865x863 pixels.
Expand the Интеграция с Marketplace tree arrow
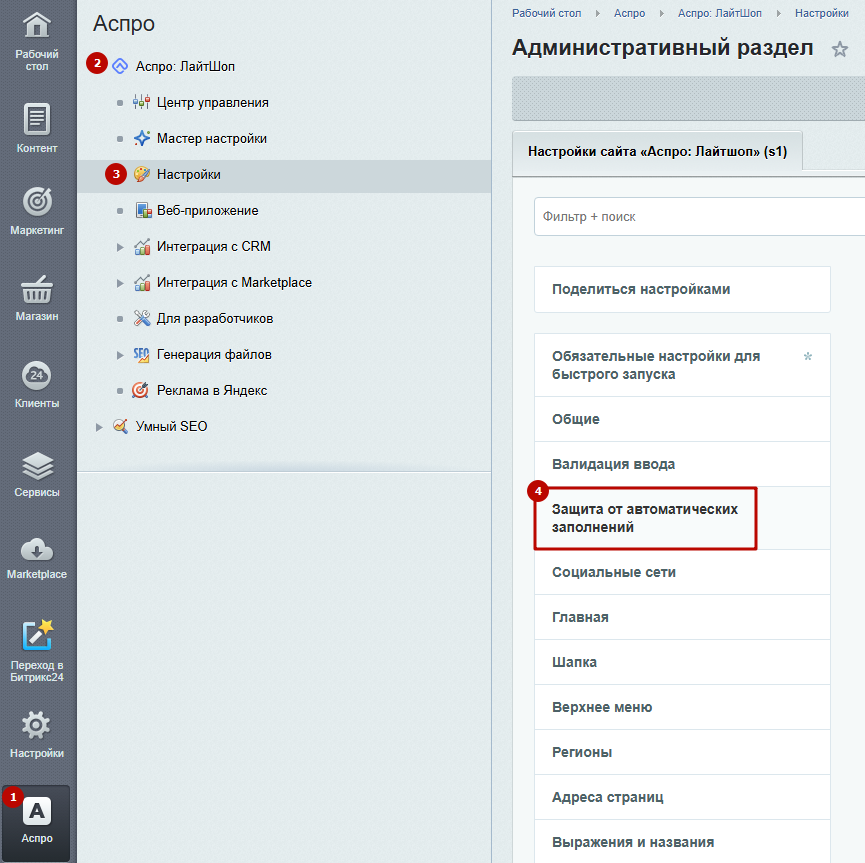coord(120,283)
